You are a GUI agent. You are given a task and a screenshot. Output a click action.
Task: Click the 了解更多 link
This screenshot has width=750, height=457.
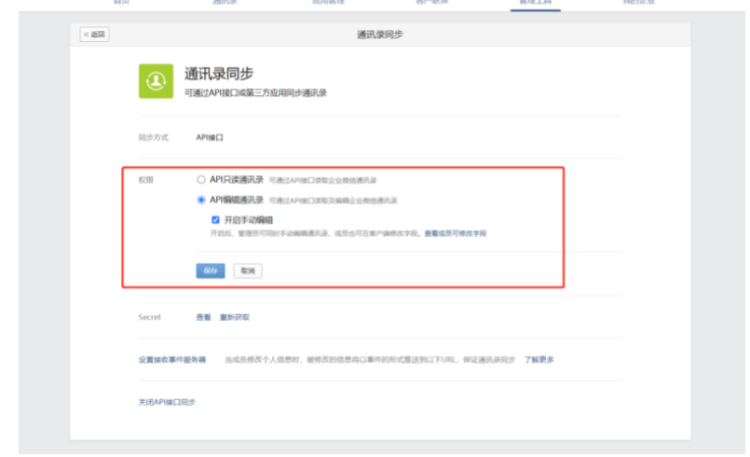click(539, 359)
